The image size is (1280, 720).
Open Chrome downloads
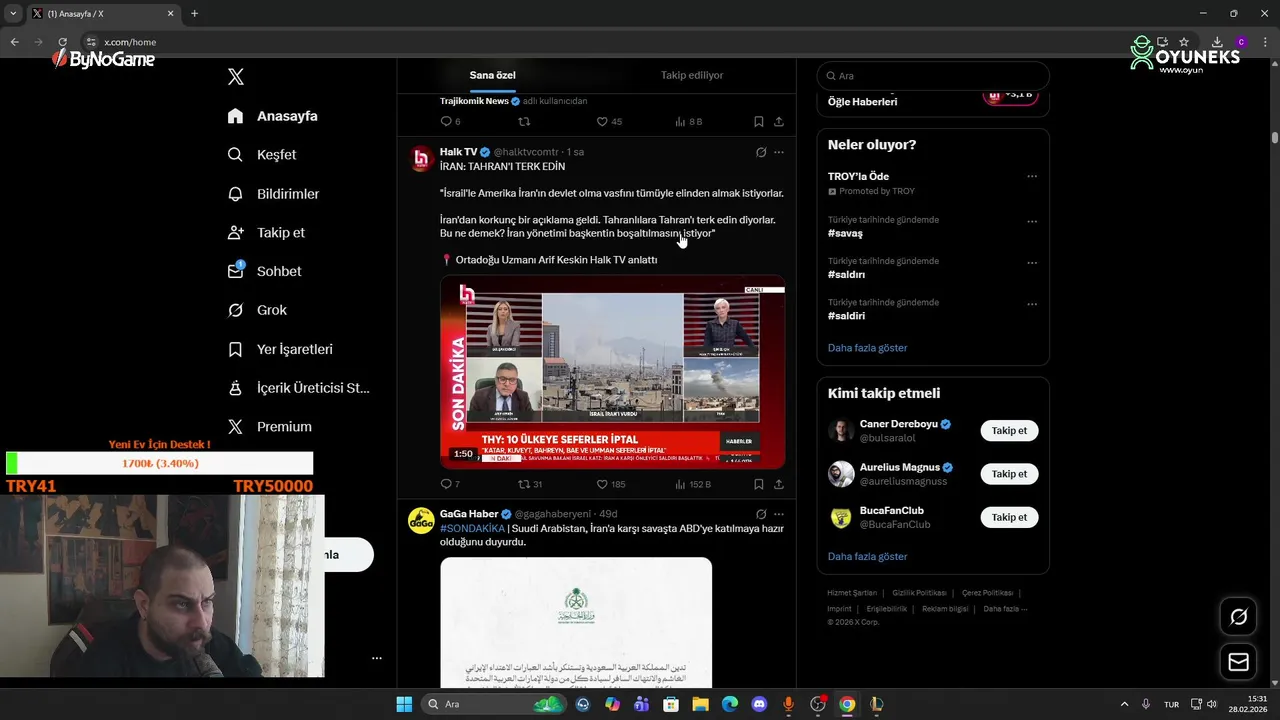coord(1217,42)
